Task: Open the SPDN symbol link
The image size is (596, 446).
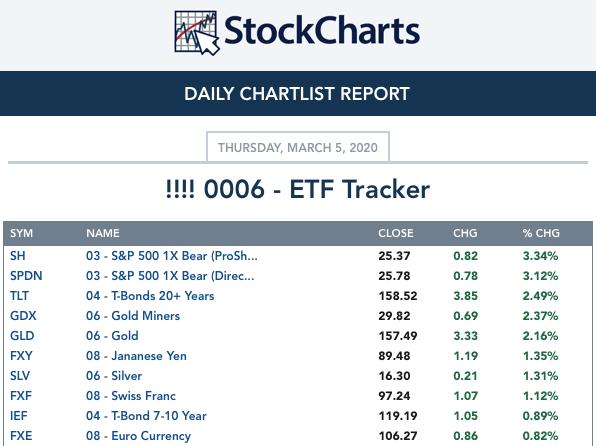Action: tap(26, 276)
